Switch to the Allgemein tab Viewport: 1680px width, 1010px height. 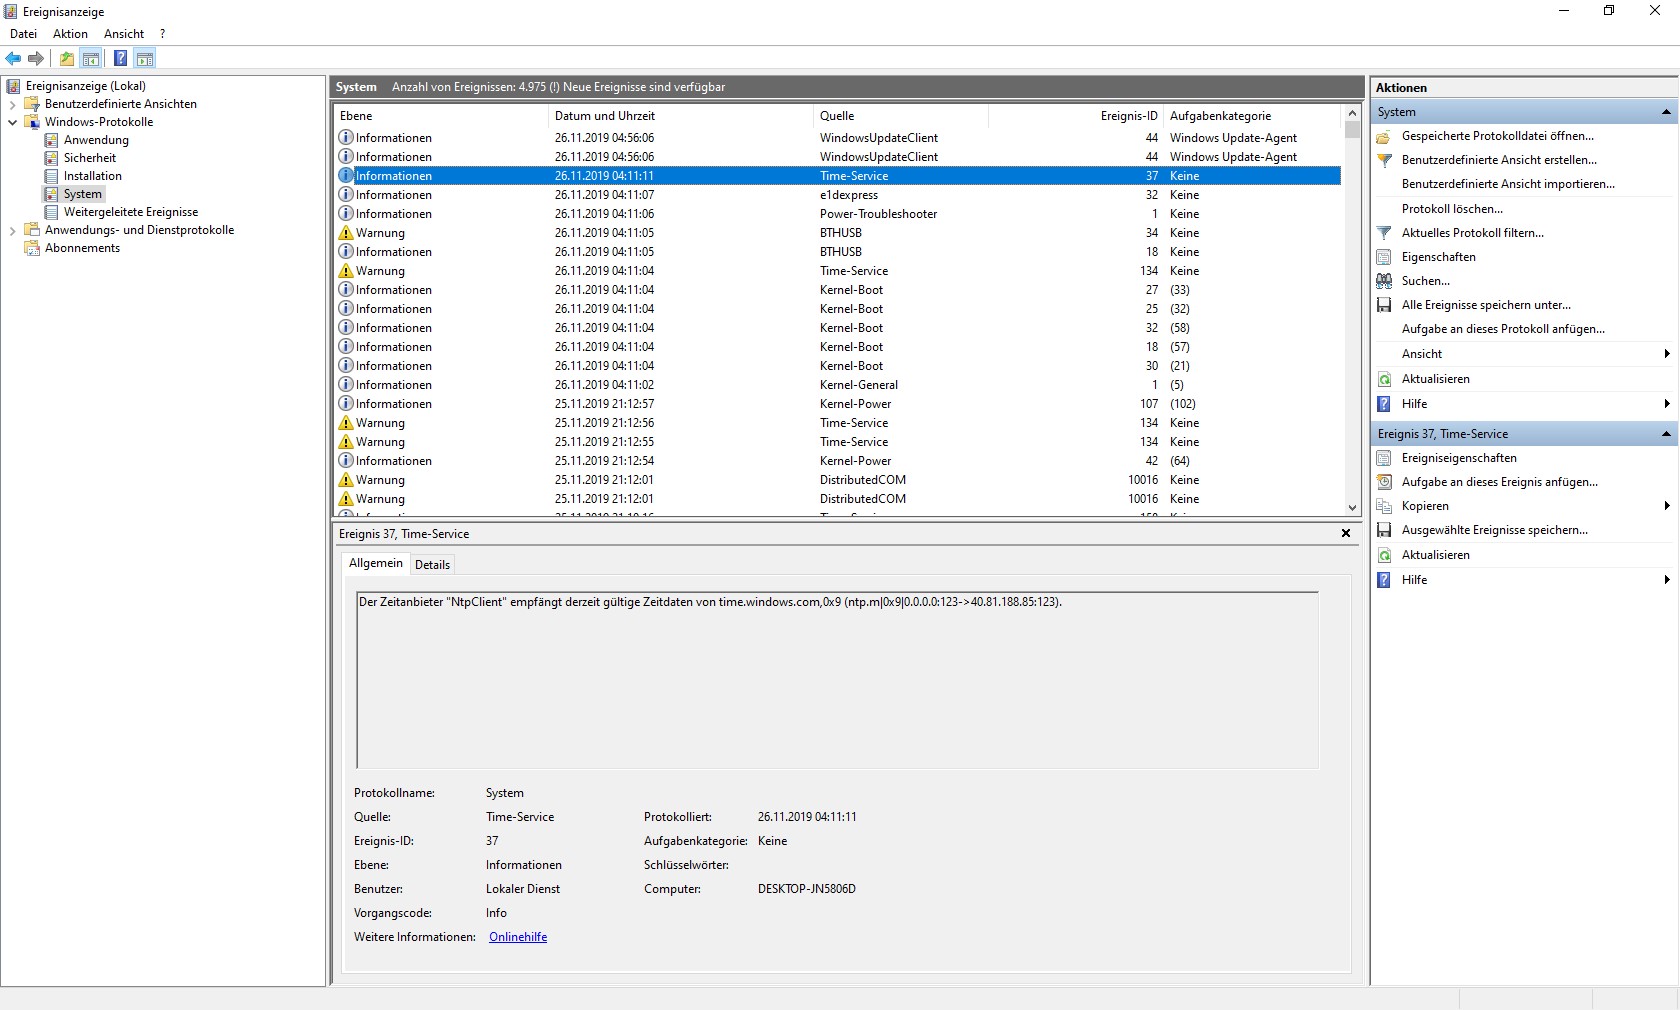[x=376, y=563]
